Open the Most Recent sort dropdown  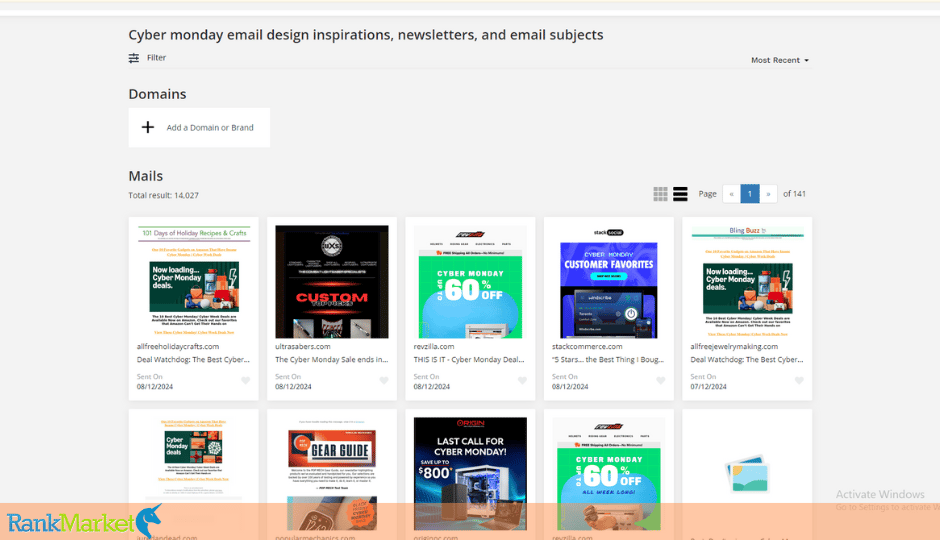(x=780, y=60)
